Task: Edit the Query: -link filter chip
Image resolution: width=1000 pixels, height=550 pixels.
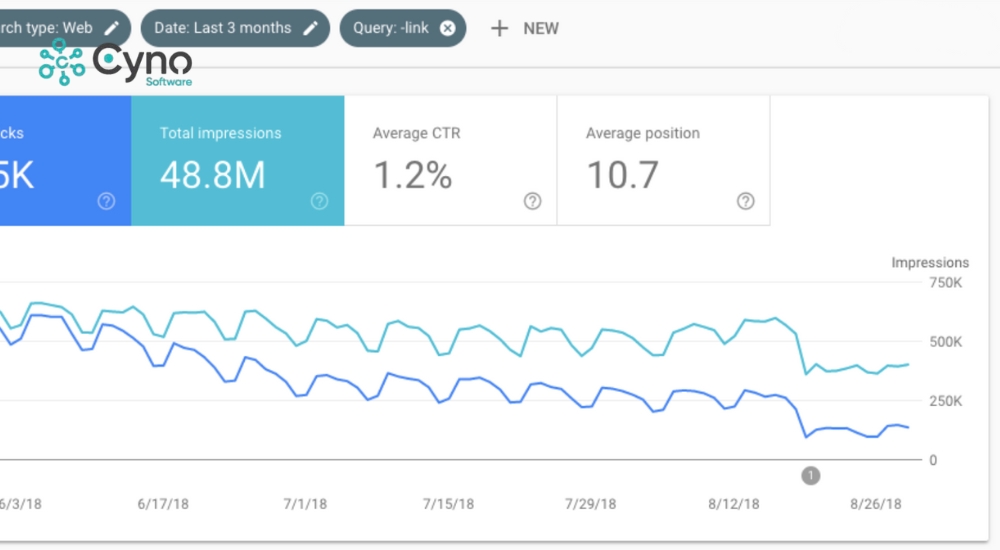Action: click(390, 28)
